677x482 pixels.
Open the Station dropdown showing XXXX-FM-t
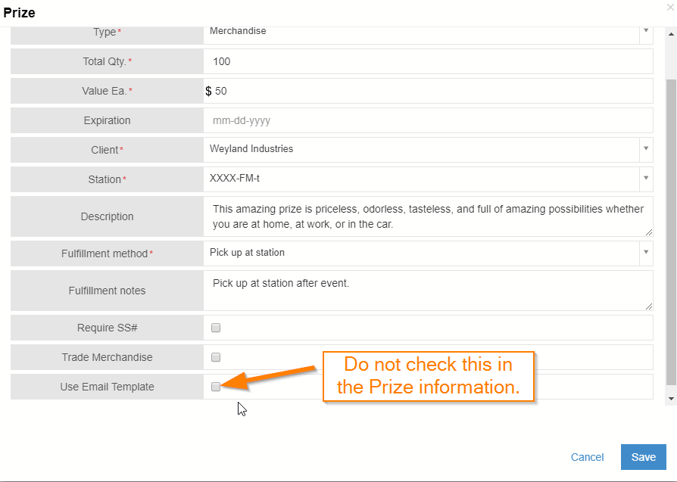[x=428, y=179]
